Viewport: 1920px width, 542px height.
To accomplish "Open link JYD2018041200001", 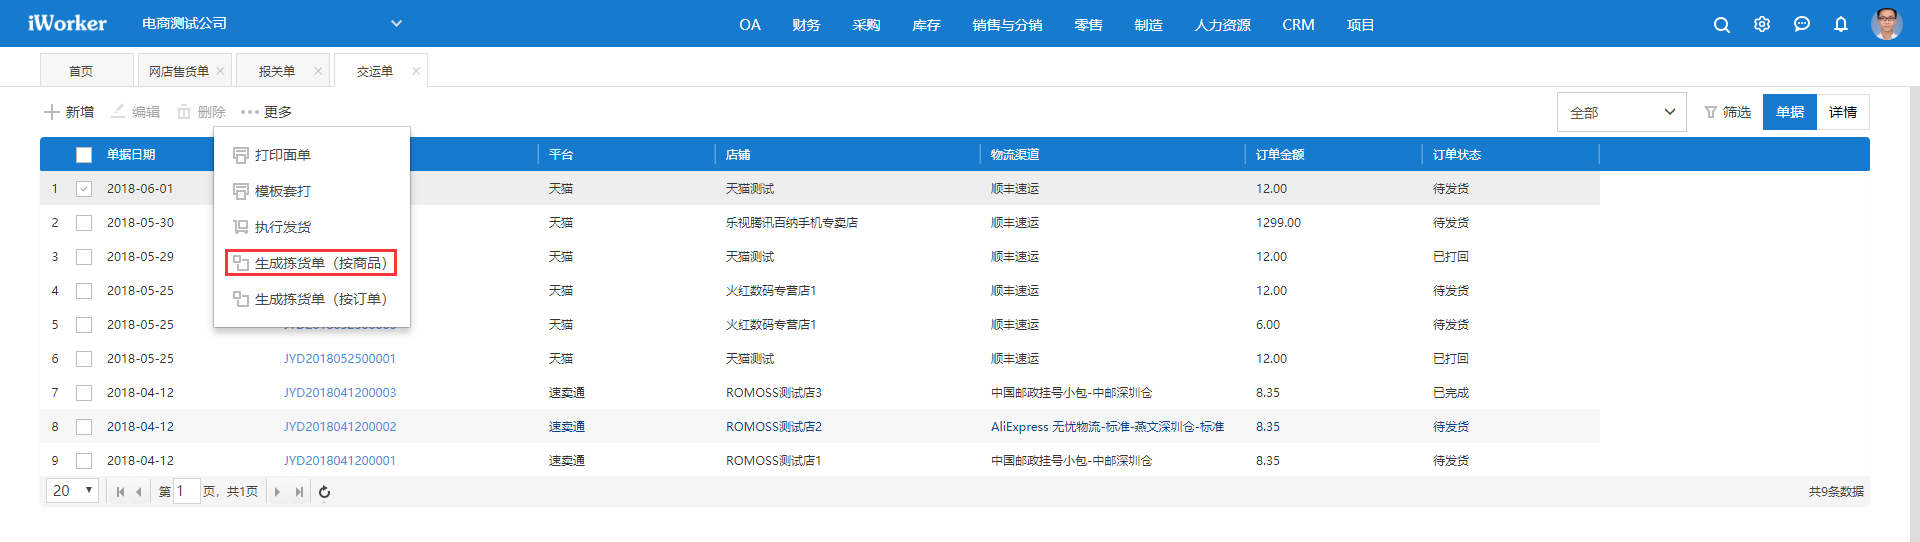I will [x=339, y=461].
